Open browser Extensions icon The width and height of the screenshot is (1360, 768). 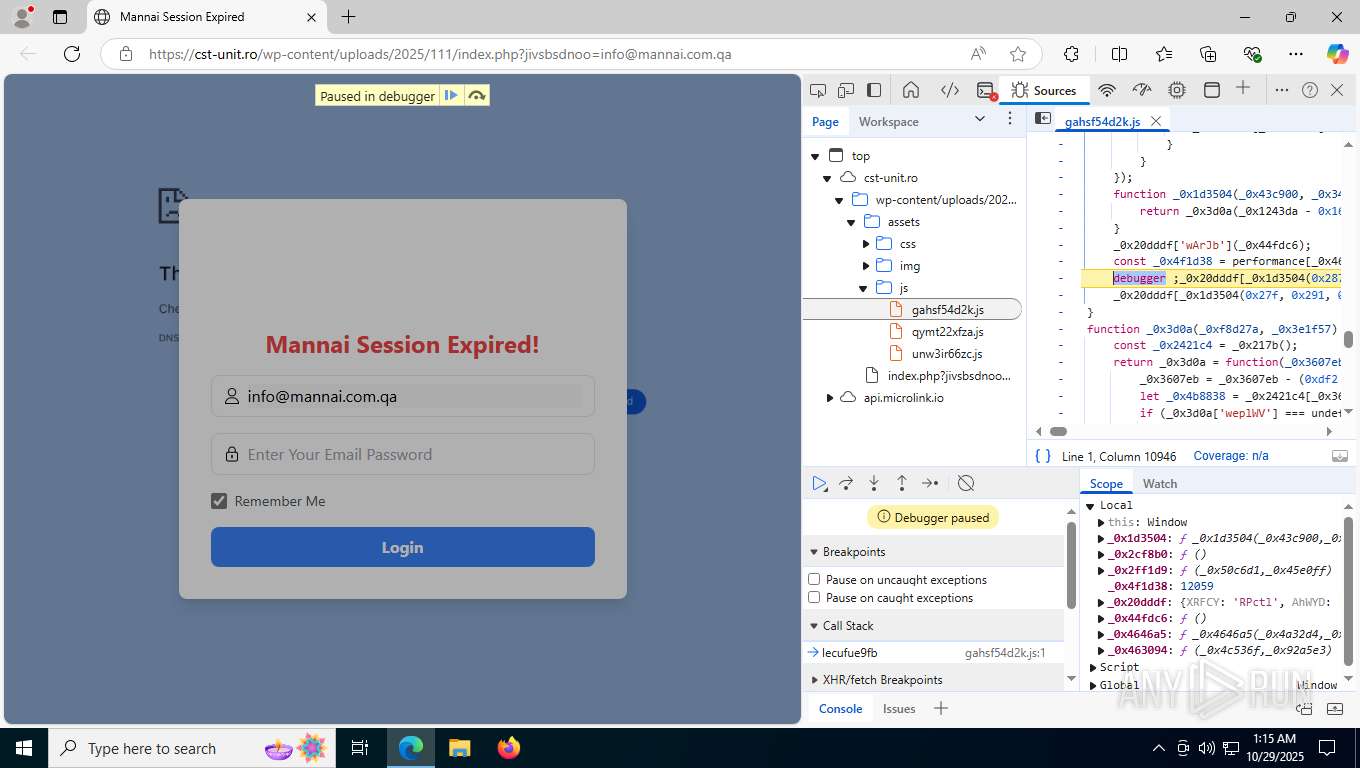pyautogui.click(x=1071, y=54)
